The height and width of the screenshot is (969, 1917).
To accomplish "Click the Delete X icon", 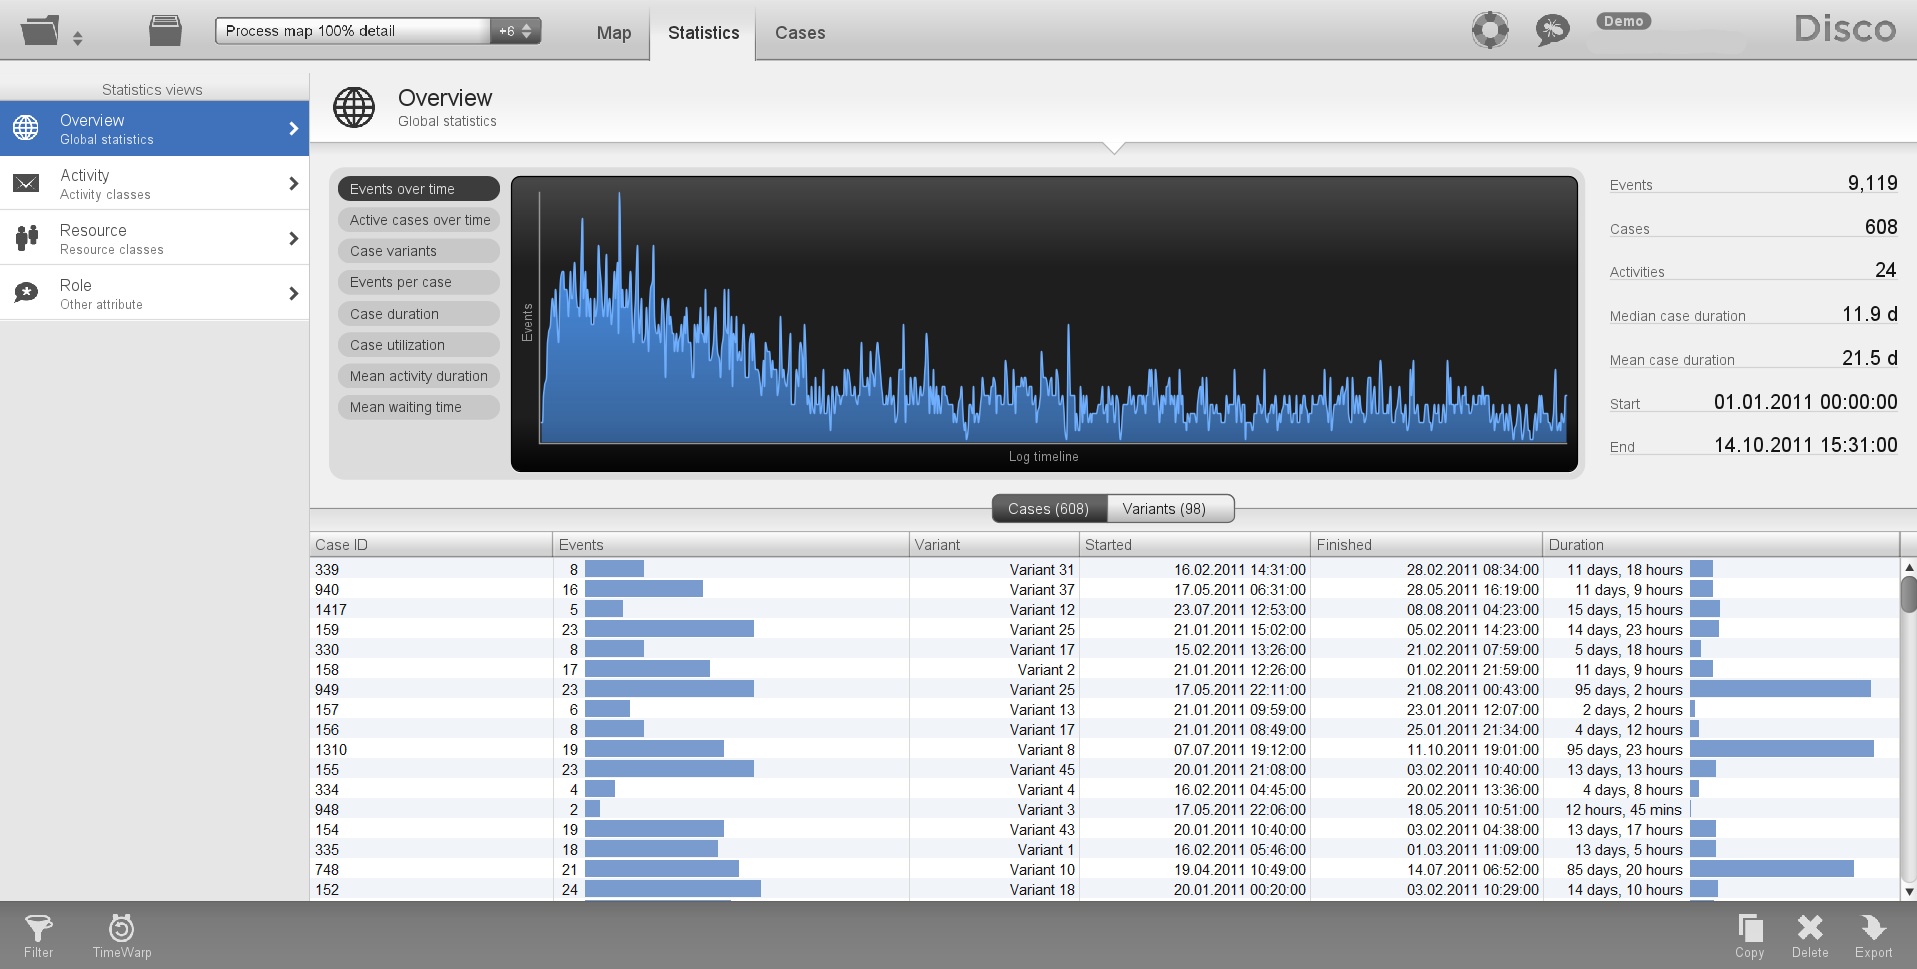I will [x=1809, y=936].
